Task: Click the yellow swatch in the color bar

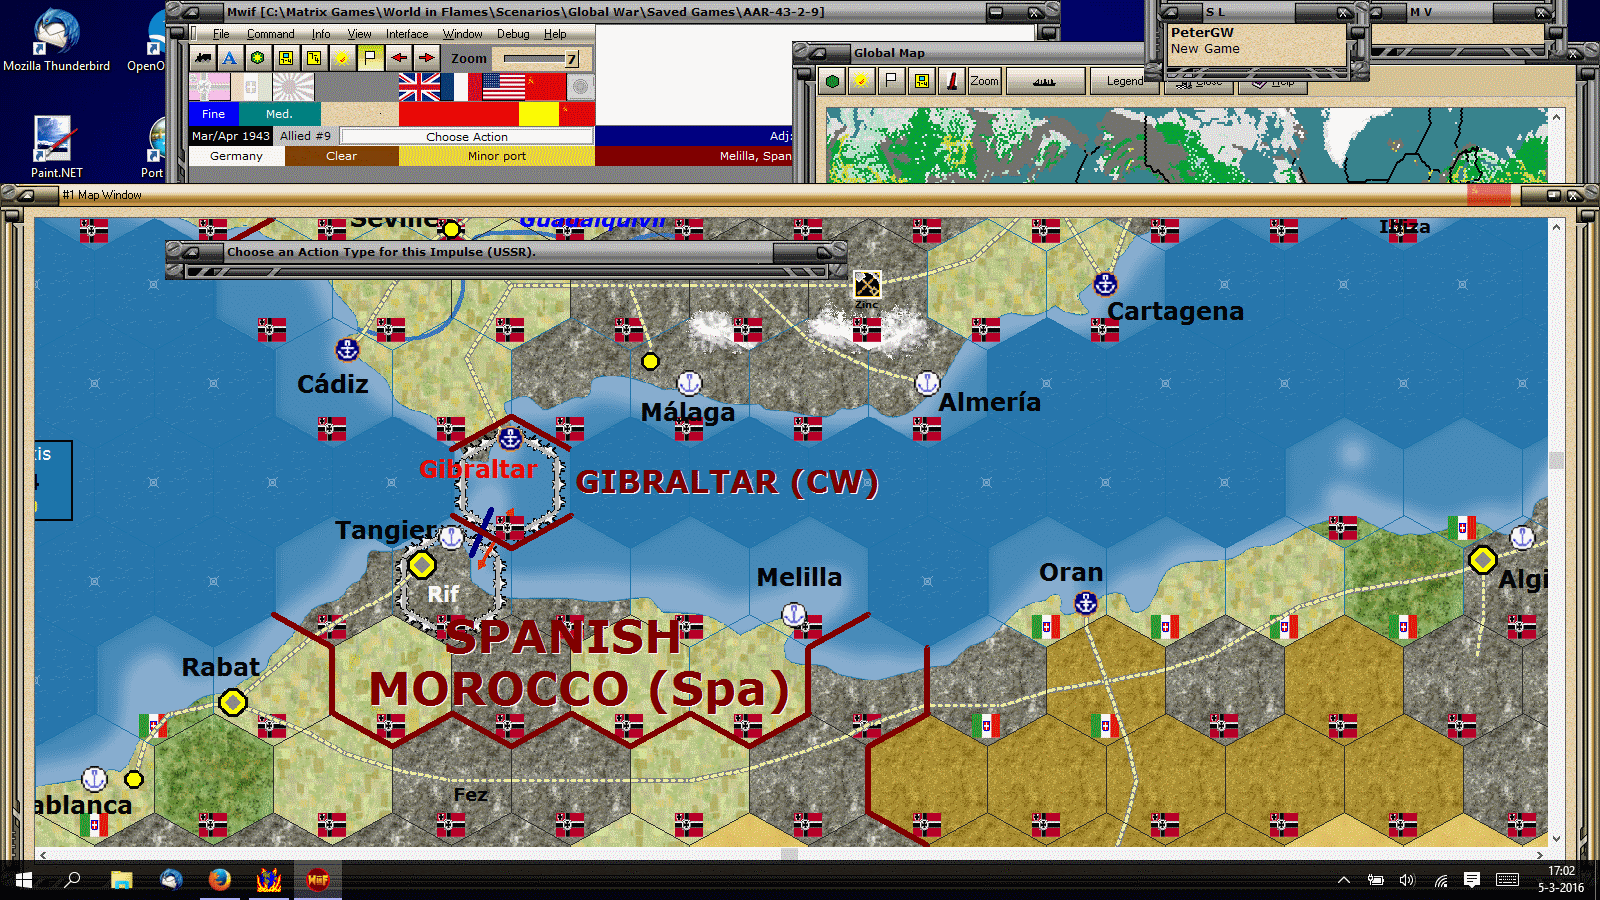Action: pyautogui.click(x=538, y=114)
